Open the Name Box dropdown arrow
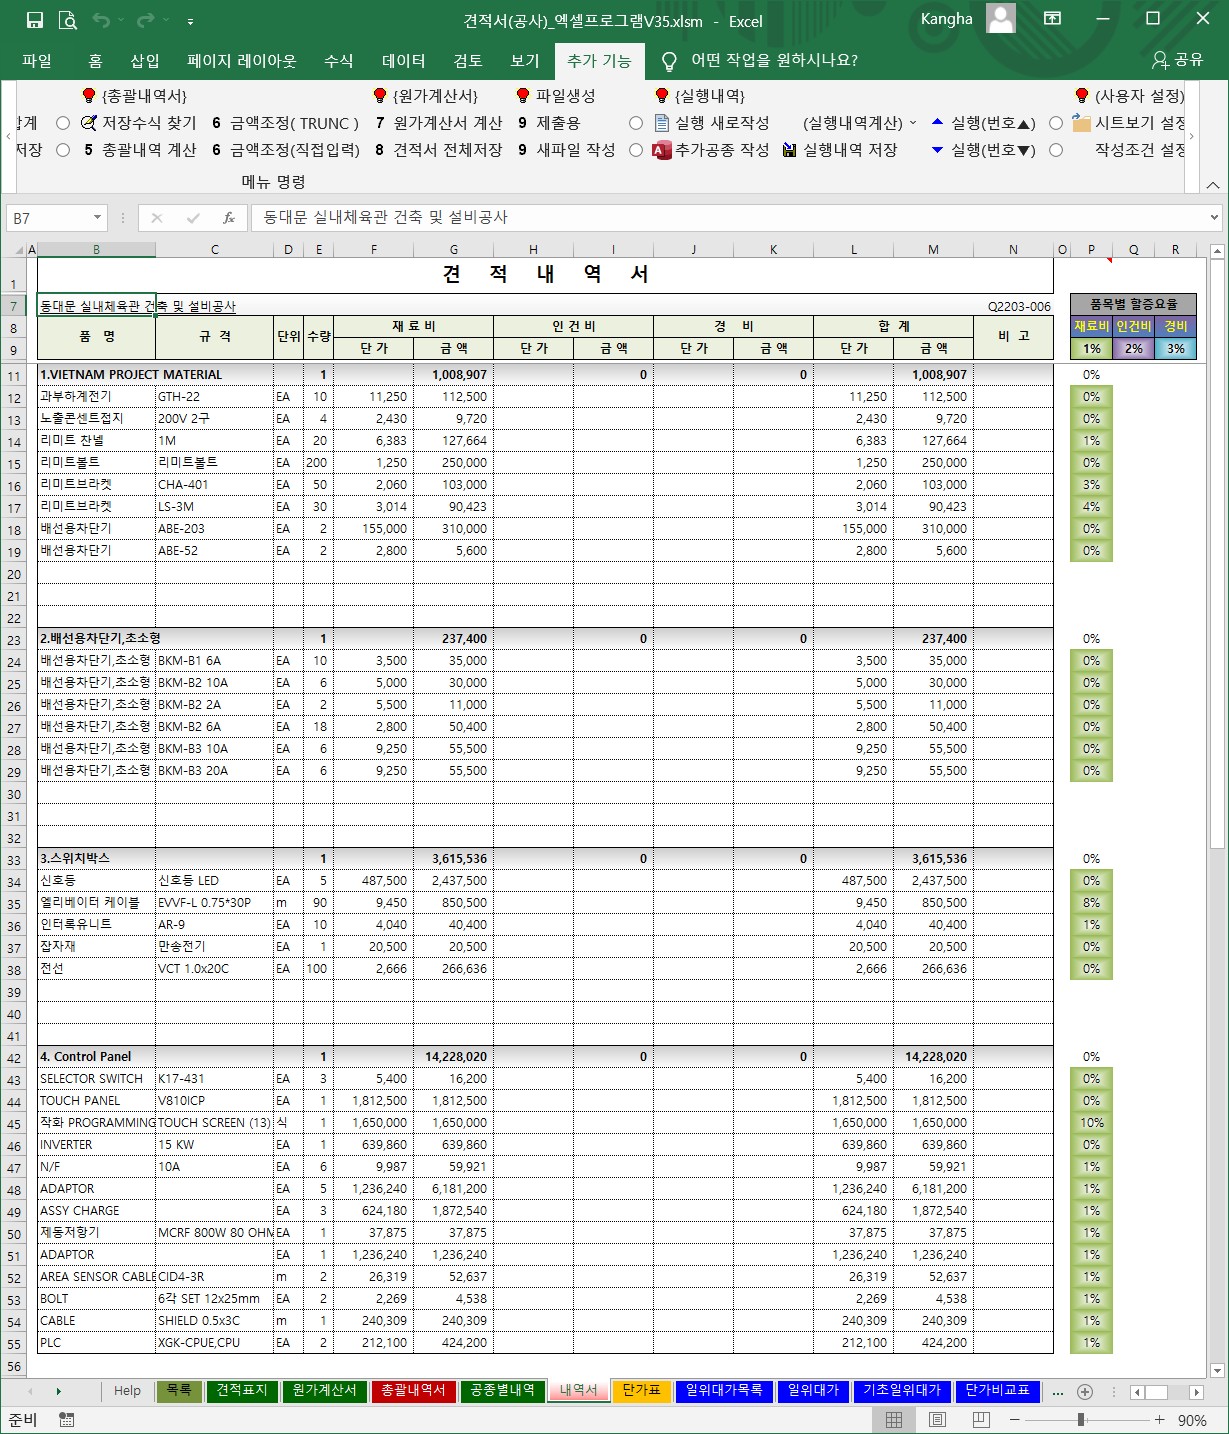The image size is (1229, 1434). click(97, 217)
